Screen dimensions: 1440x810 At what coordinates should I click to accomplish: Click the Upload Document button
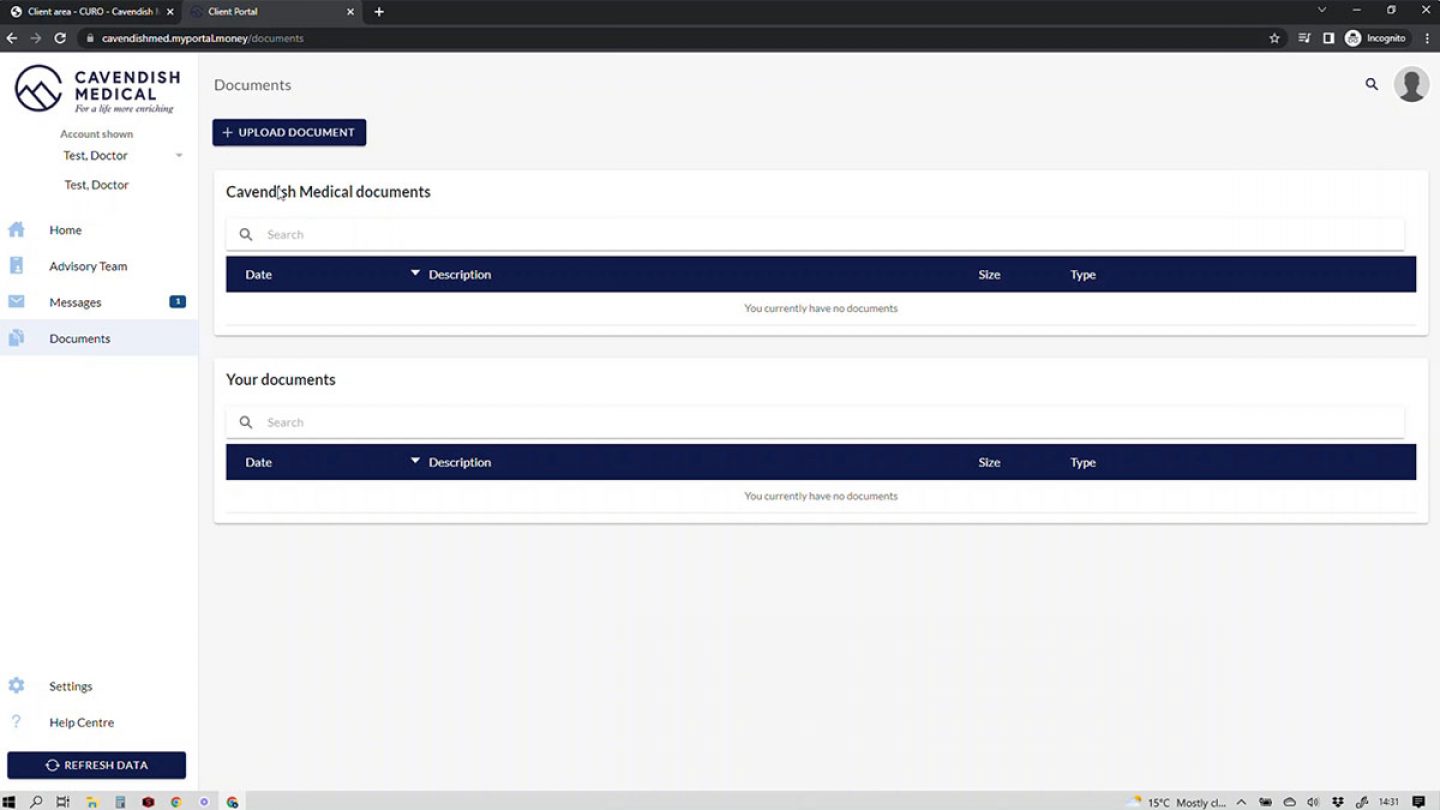click(x=289, y=132)
